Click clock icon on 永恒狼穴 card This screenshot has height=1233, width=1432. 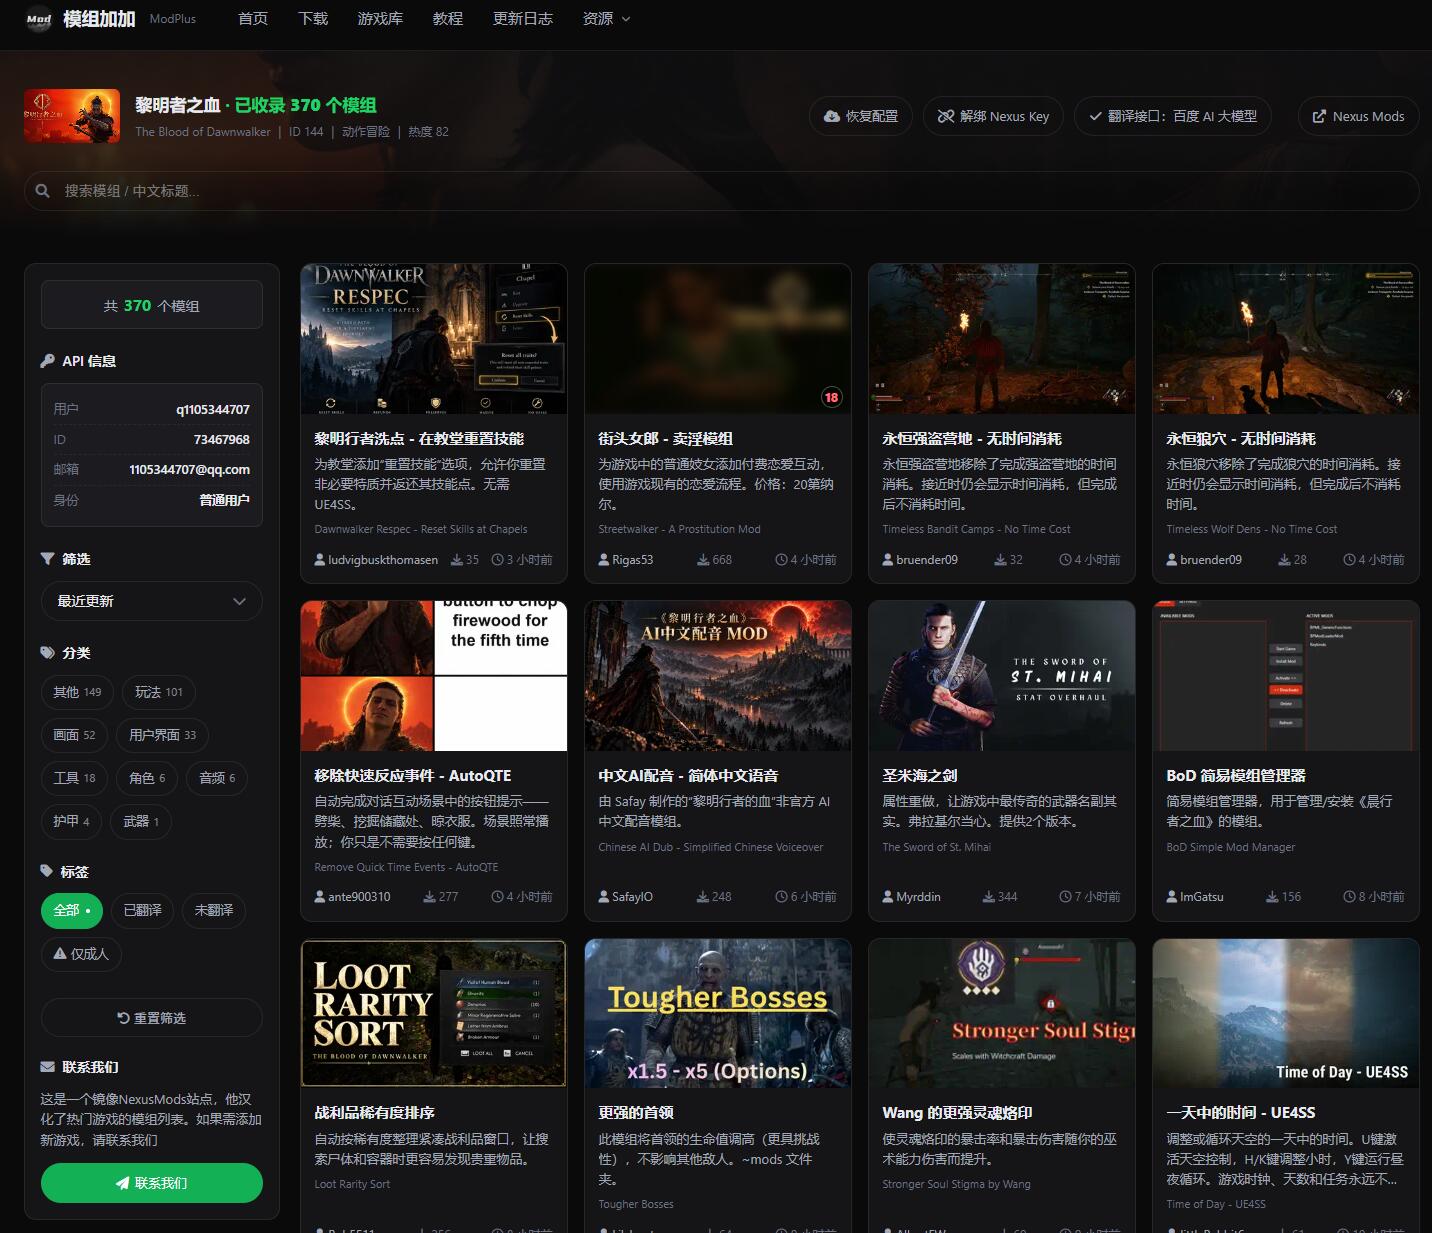point(1349,560)
